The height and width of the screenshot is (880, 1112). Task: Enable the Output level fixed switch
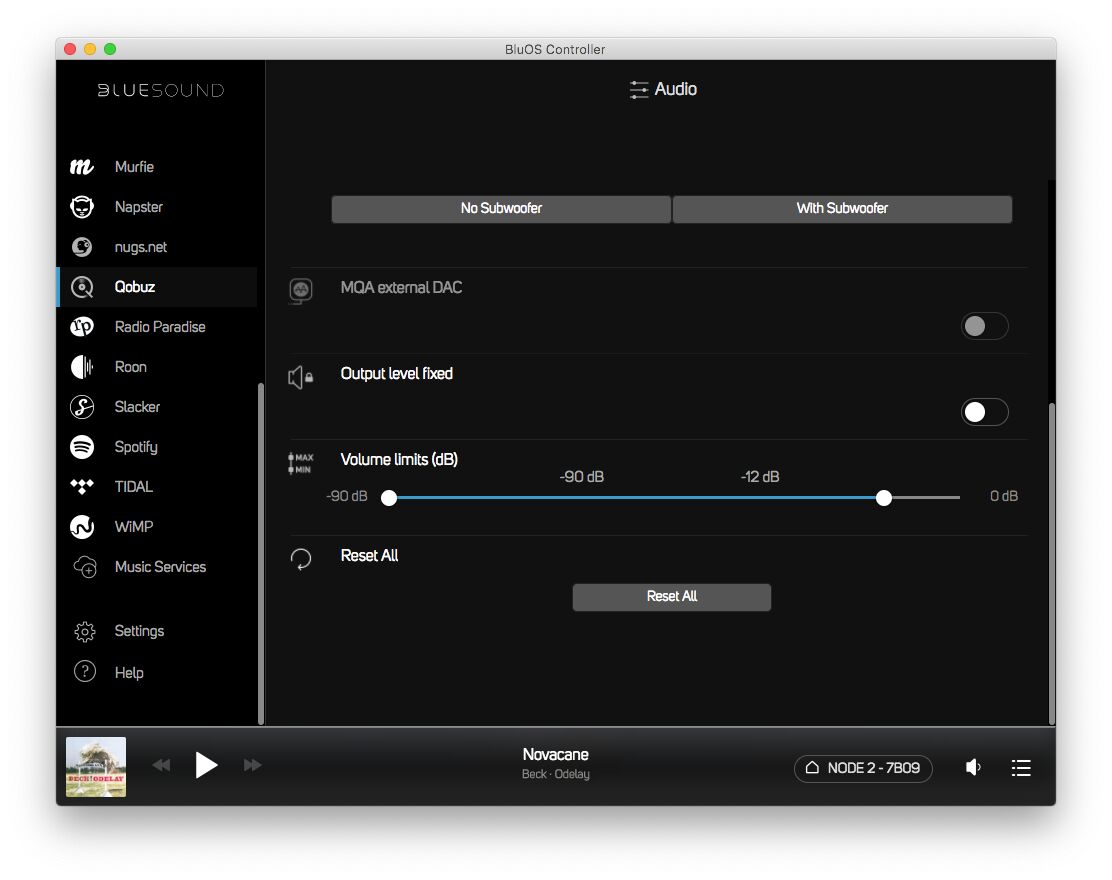click(x=984, y=412)
